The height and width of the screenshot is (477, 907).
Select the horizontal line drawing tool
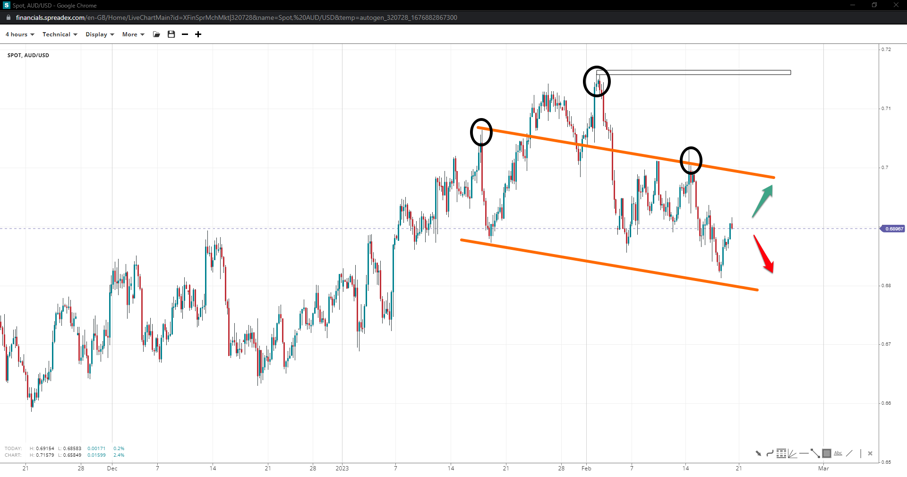[804, 453]
